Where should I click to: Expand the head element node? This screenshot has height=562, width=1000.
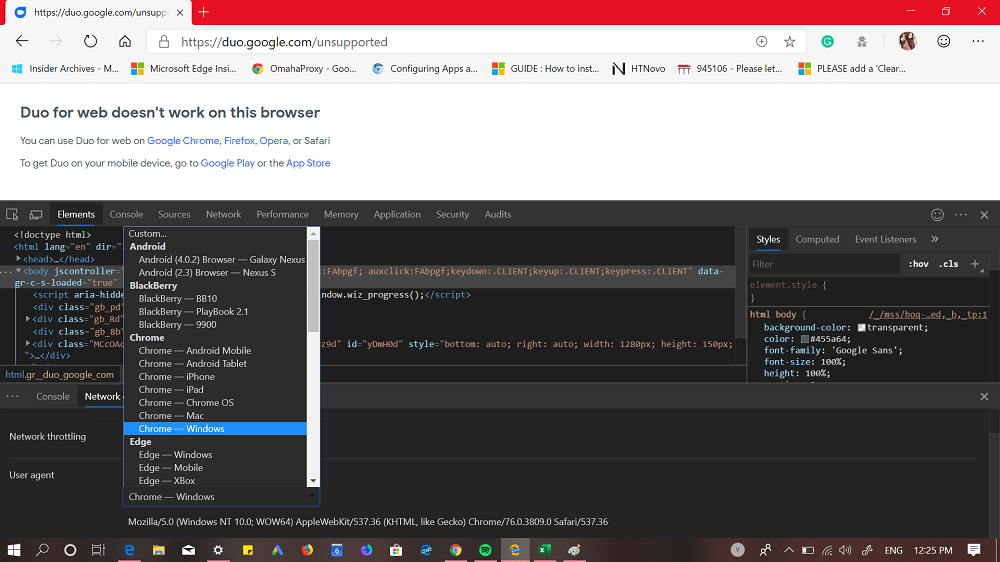pos(18,259)
